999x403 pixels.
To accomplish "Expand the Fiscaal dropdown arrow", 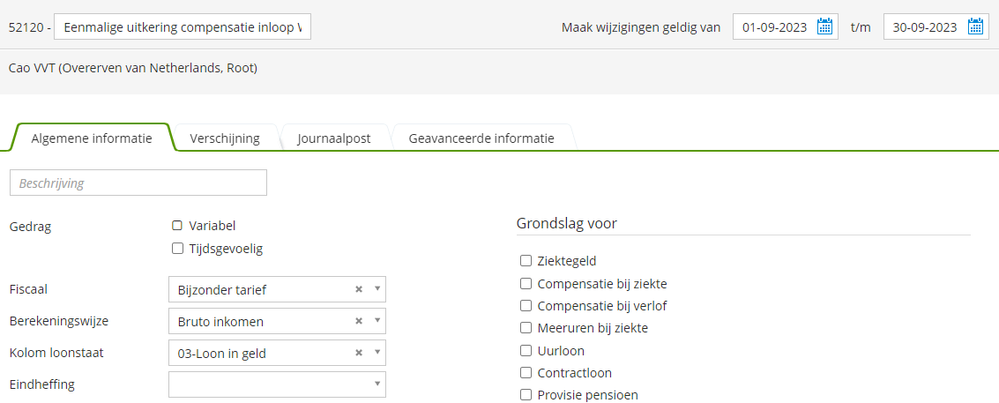I will click(x=377, y=290).
